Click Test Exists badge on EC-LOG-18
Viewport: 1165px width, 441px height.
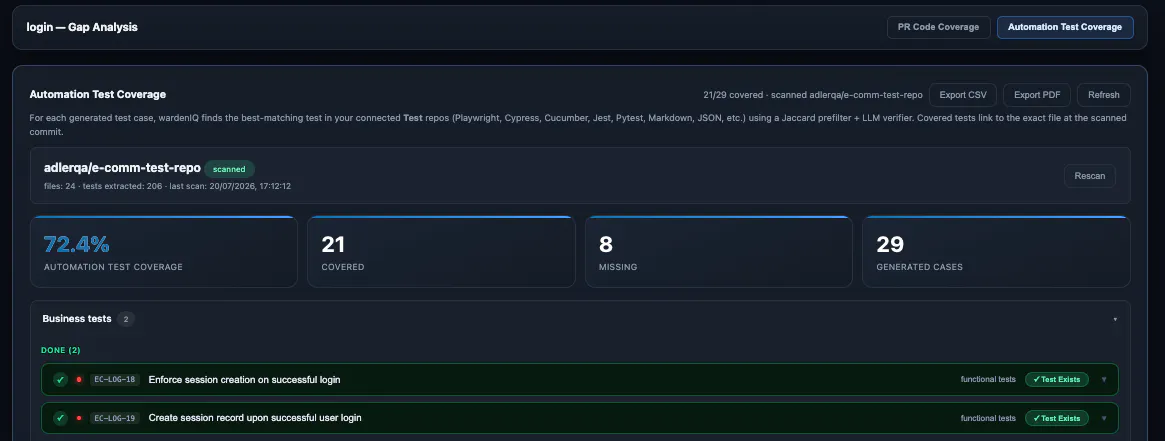point(1057,379)
